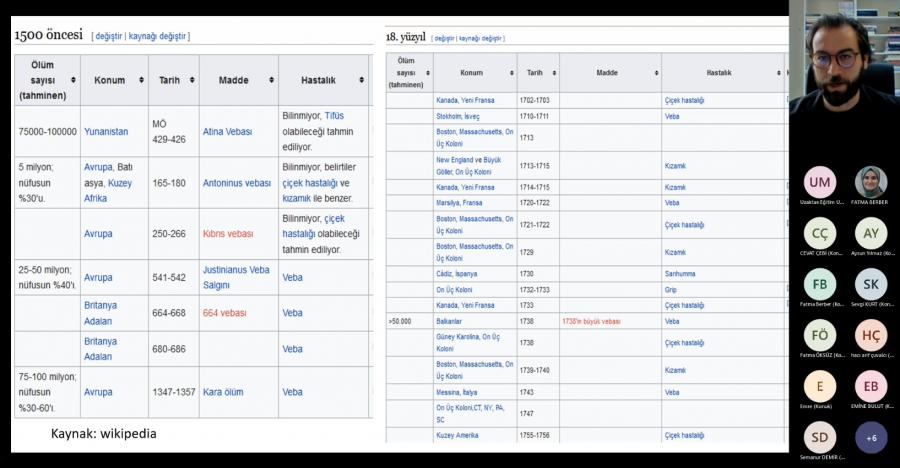Viewport: 900px width, 468px height.
Task: Select the AY avatar for Aysun Yılmaz
Action: [x=871, y=233]
